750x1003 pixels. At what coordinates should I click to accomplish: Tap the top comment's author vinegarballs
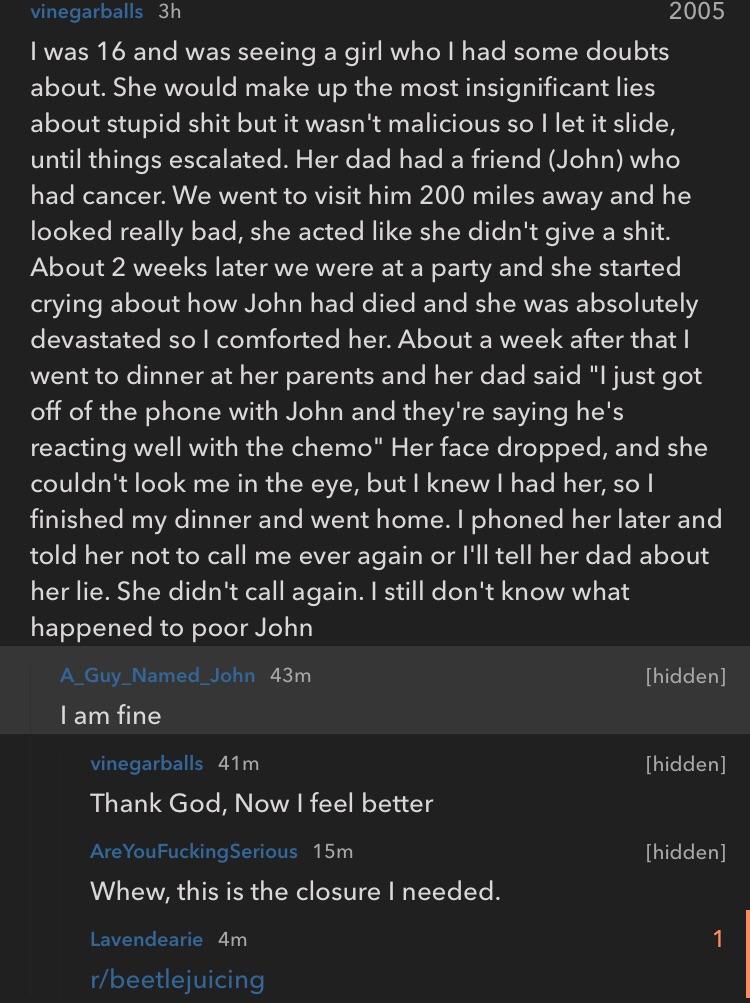point(87,12)
